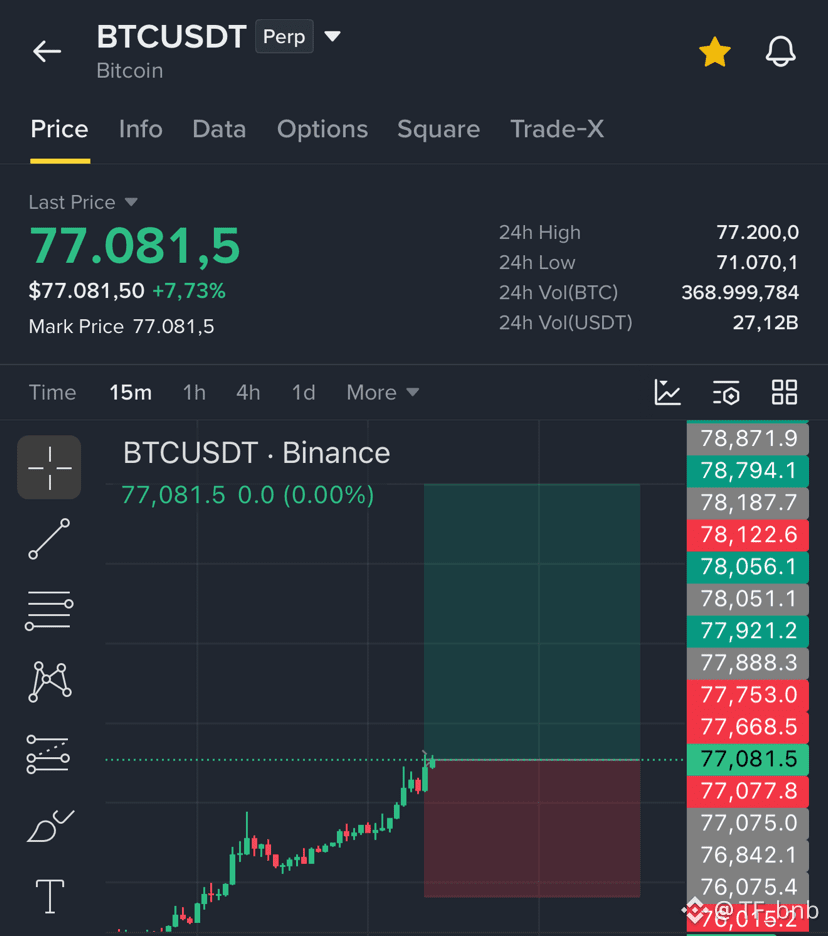Open the chart indicators icon

coord(667,392)
